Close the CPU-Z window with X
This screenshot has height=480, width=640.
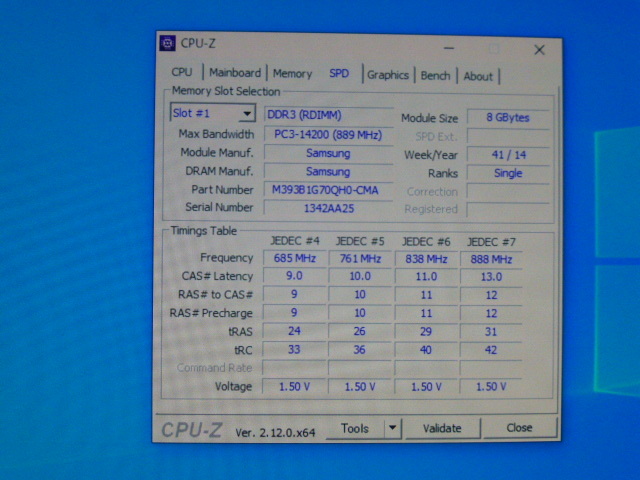[539, 50]
